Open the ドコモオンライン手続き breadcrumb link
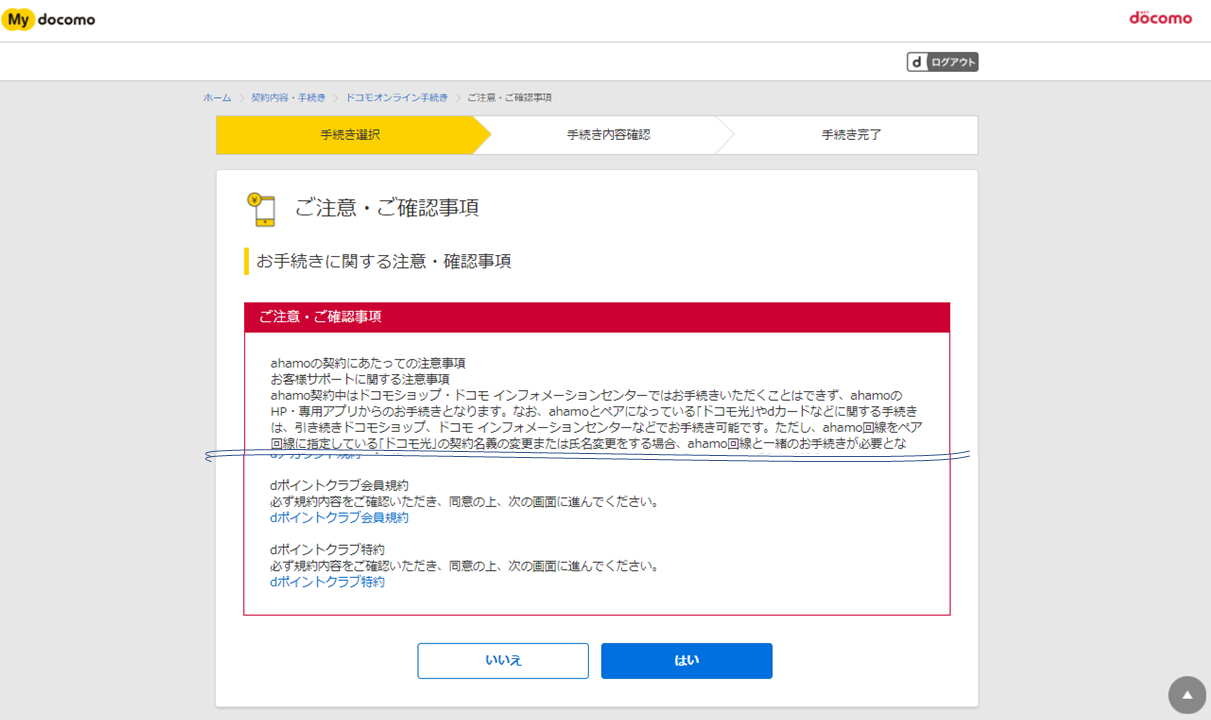Screen dimensions: 1211x720 (397, 98)
